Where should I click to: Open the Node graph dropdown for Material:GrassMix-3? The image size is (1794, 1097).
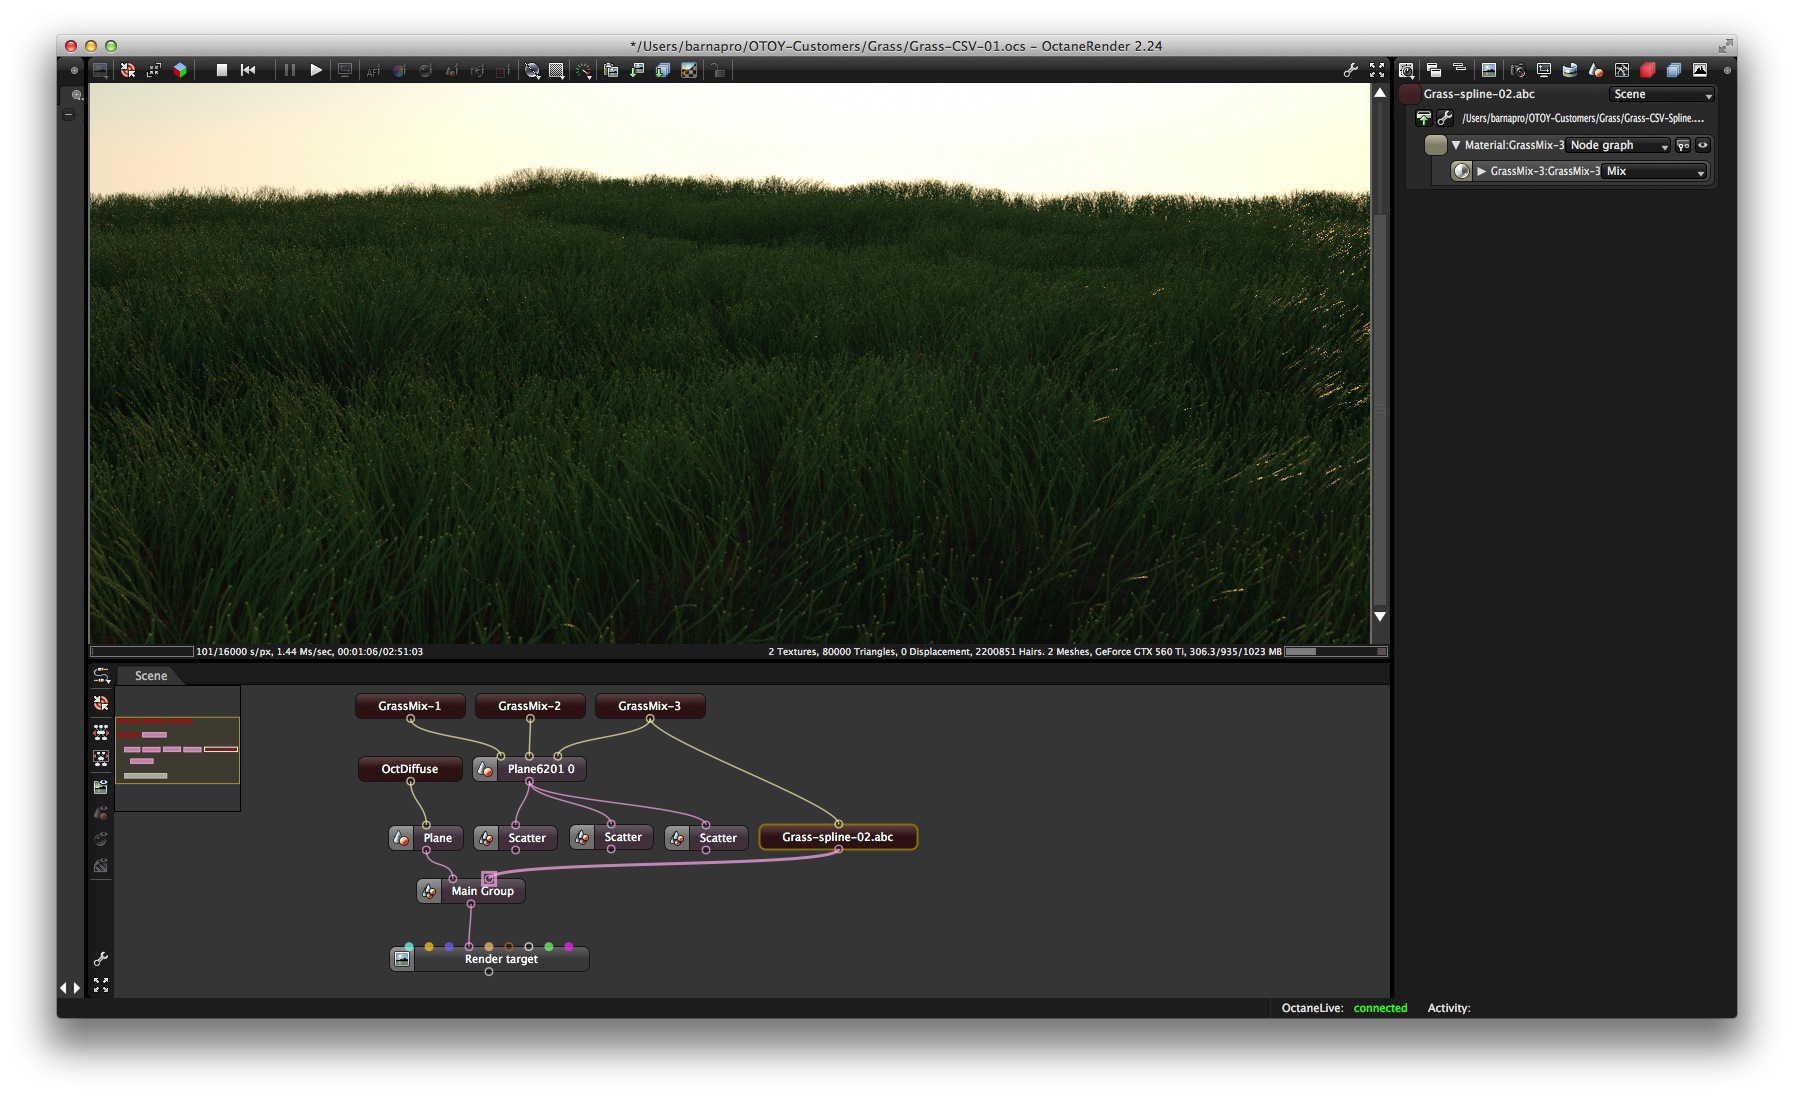[1619, 145]
